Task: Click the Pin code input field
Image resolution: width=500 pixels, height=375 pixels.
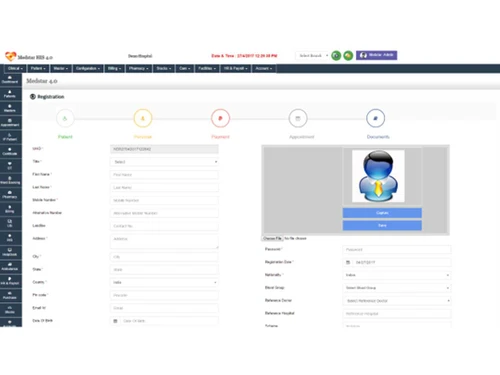Action: click(164, 295)
